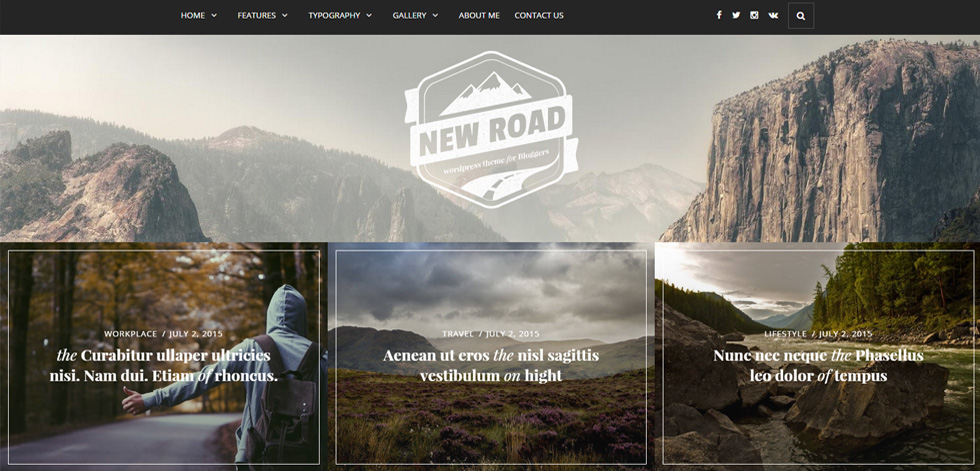Image resolution: width=980 pixels, height=471 pixels.
Task: Open the Travel category link
Action: click(458, 334)
